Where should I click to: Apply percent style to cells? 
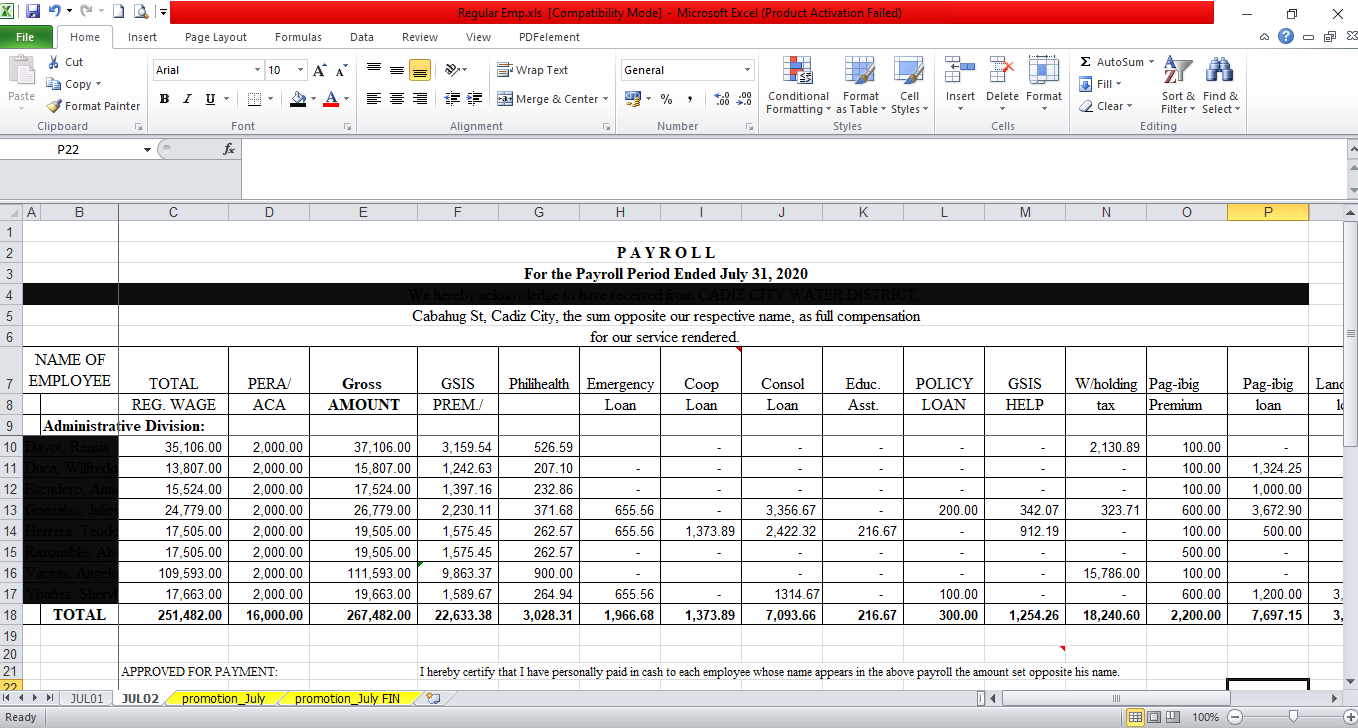(666, 99)
